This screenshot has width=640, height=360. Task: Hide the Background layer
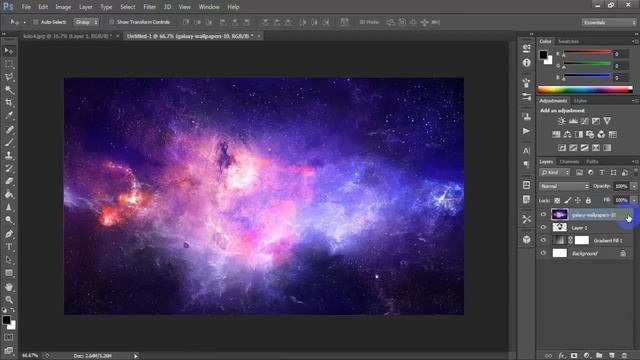543,253
